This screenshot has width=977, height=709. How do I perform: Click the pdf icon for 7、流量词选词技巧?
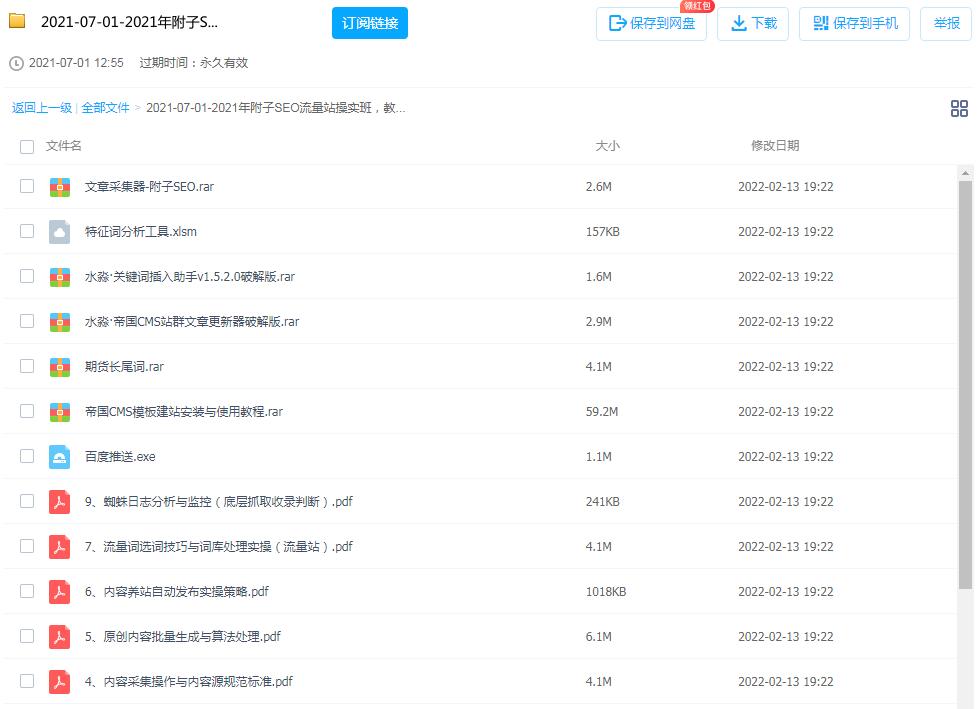[x=60, y=546]
